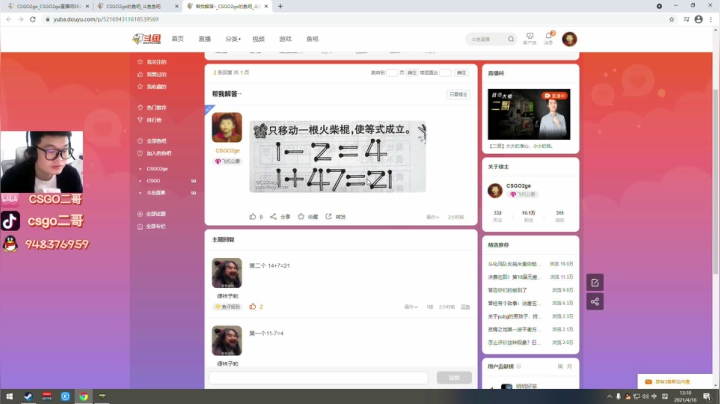Open the notification bell icon
The height and width of the screenshot is (404, 720).
point(549,38)
